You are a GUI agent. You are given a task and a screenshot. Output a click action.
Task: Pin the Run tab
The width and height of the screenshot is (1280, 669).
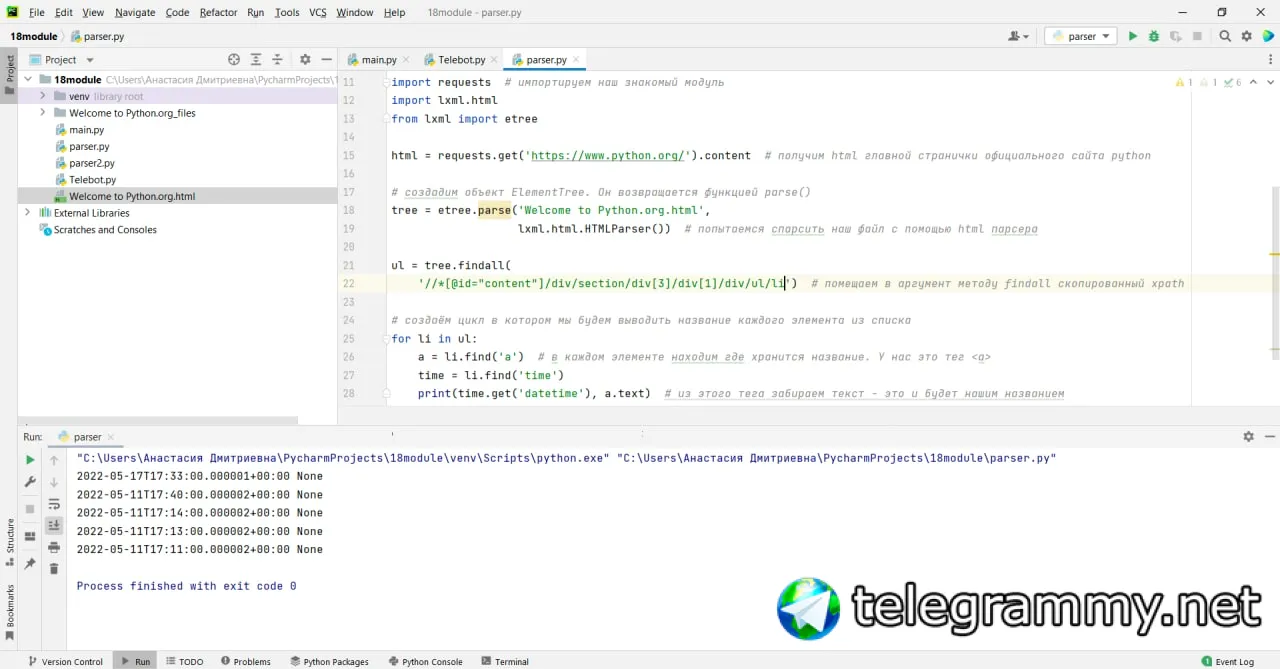30,563
